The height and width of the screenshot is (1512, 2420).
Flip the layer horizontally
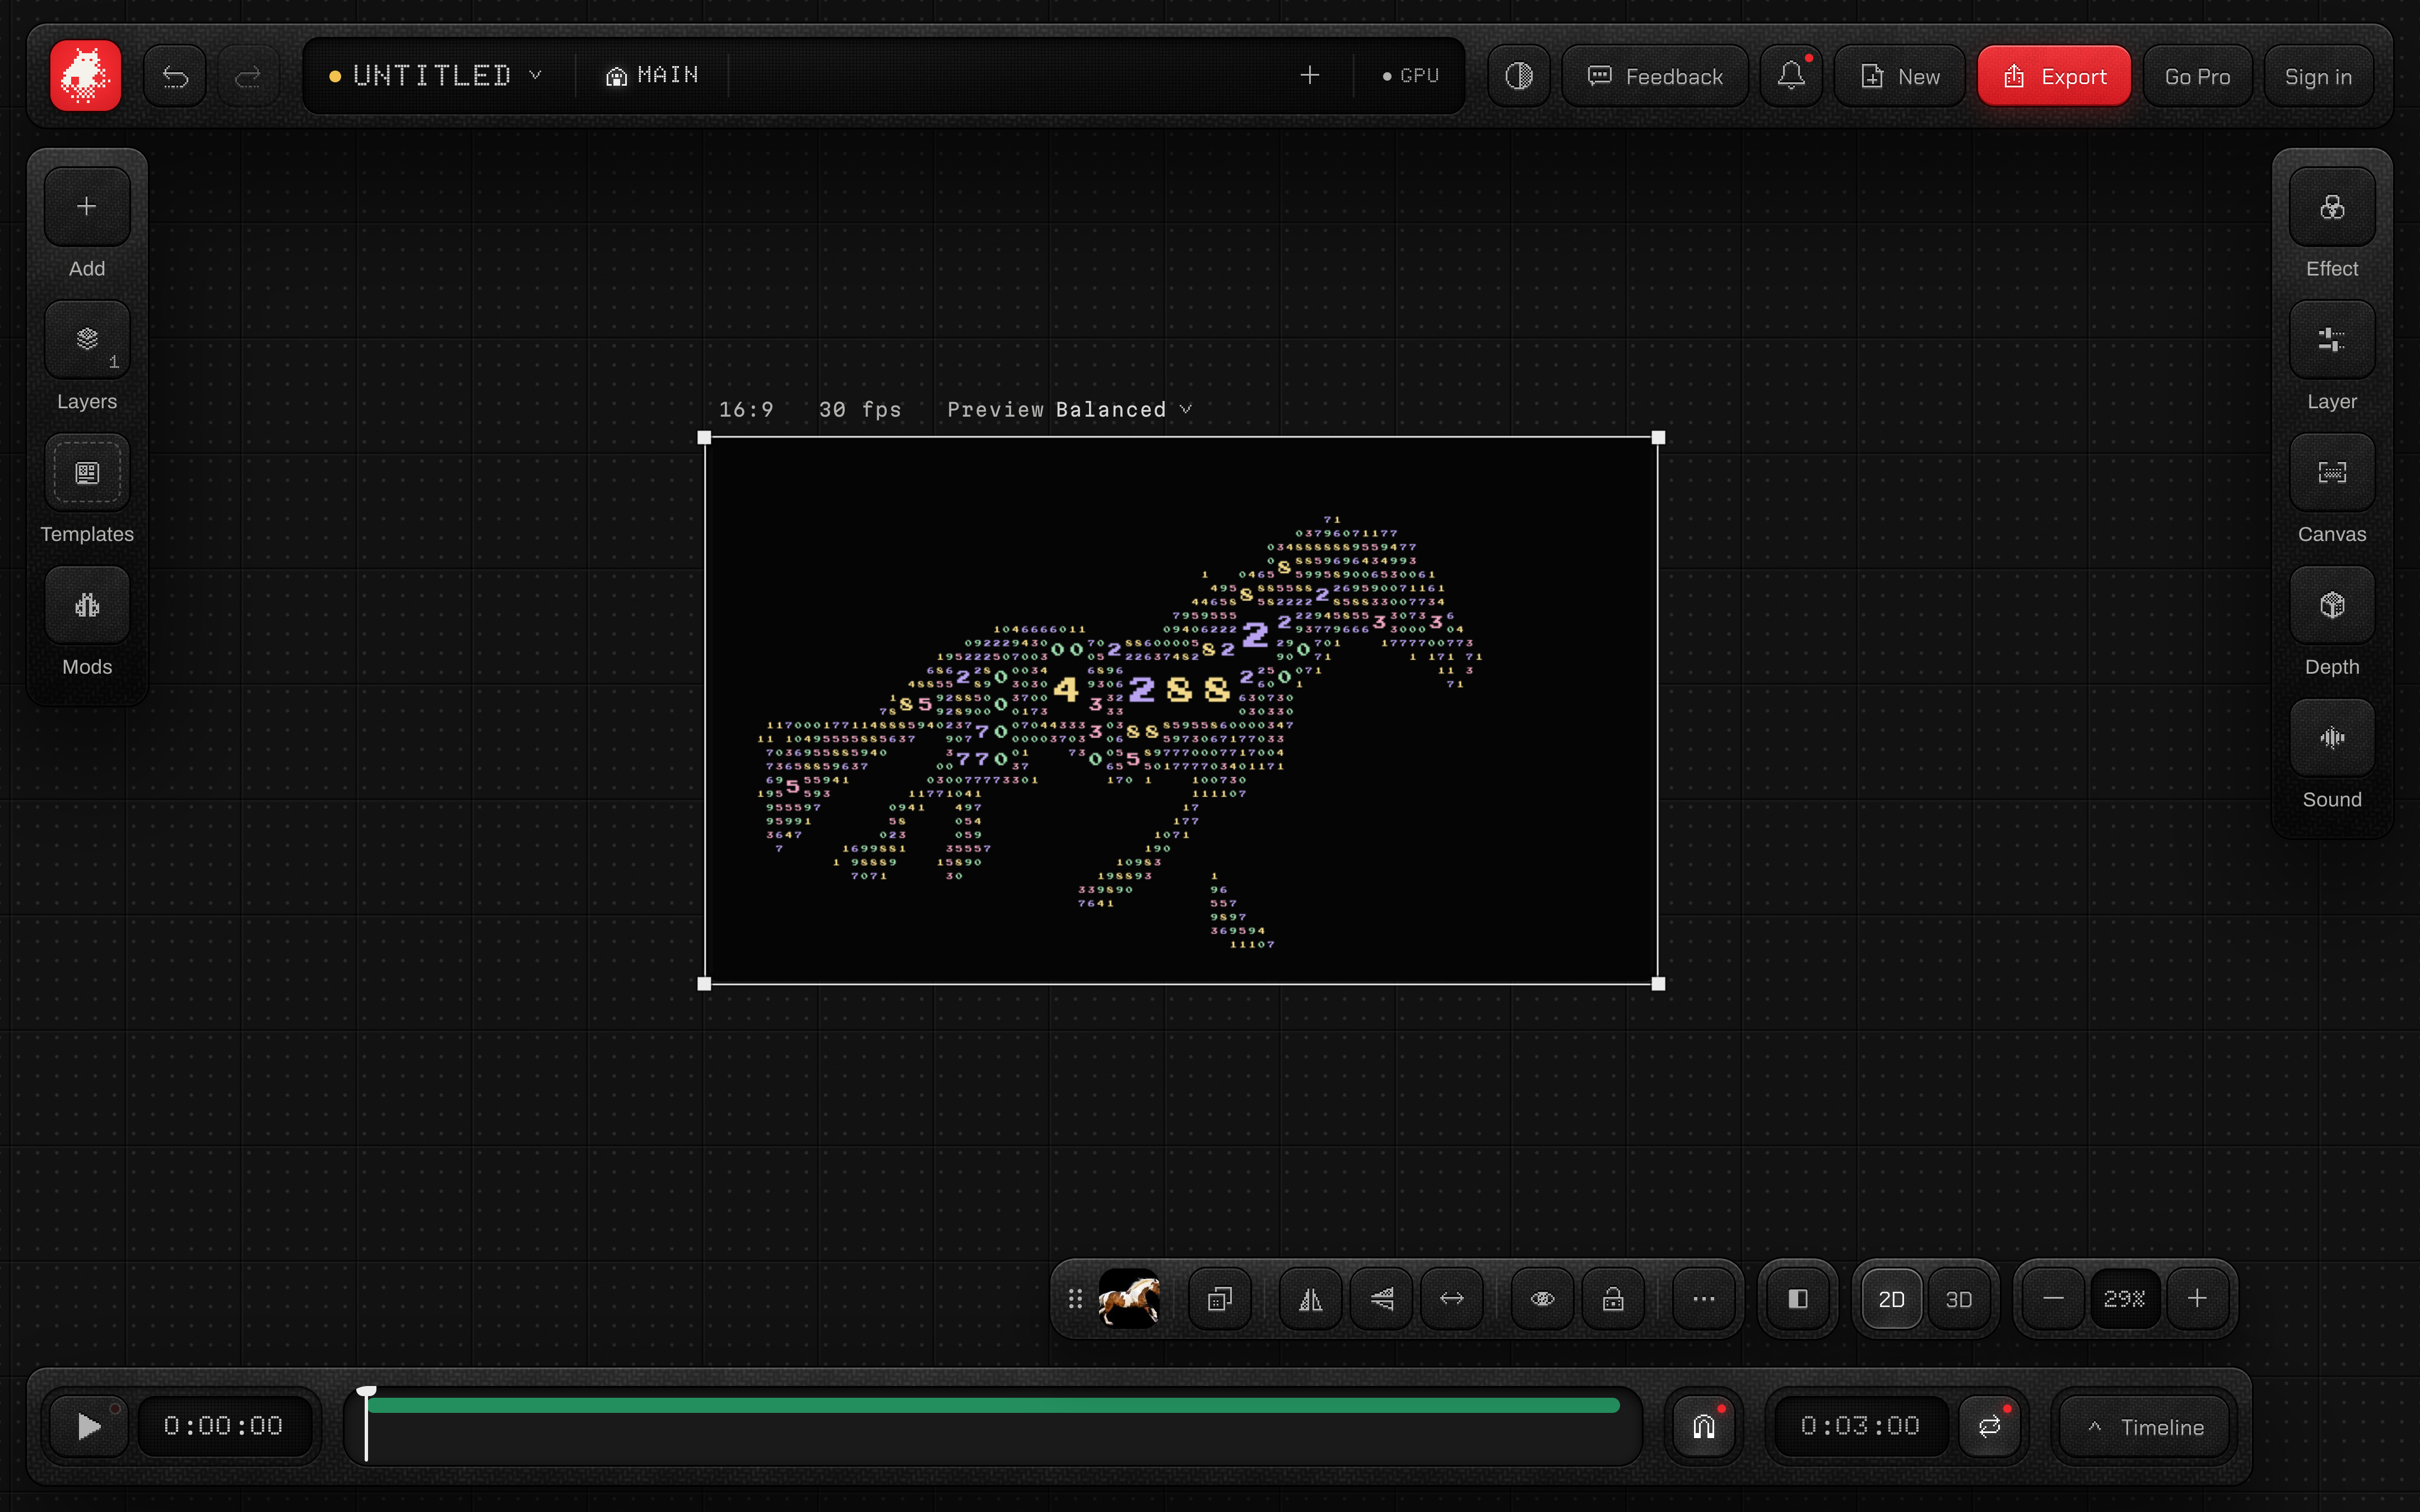click(1311, 1299)
